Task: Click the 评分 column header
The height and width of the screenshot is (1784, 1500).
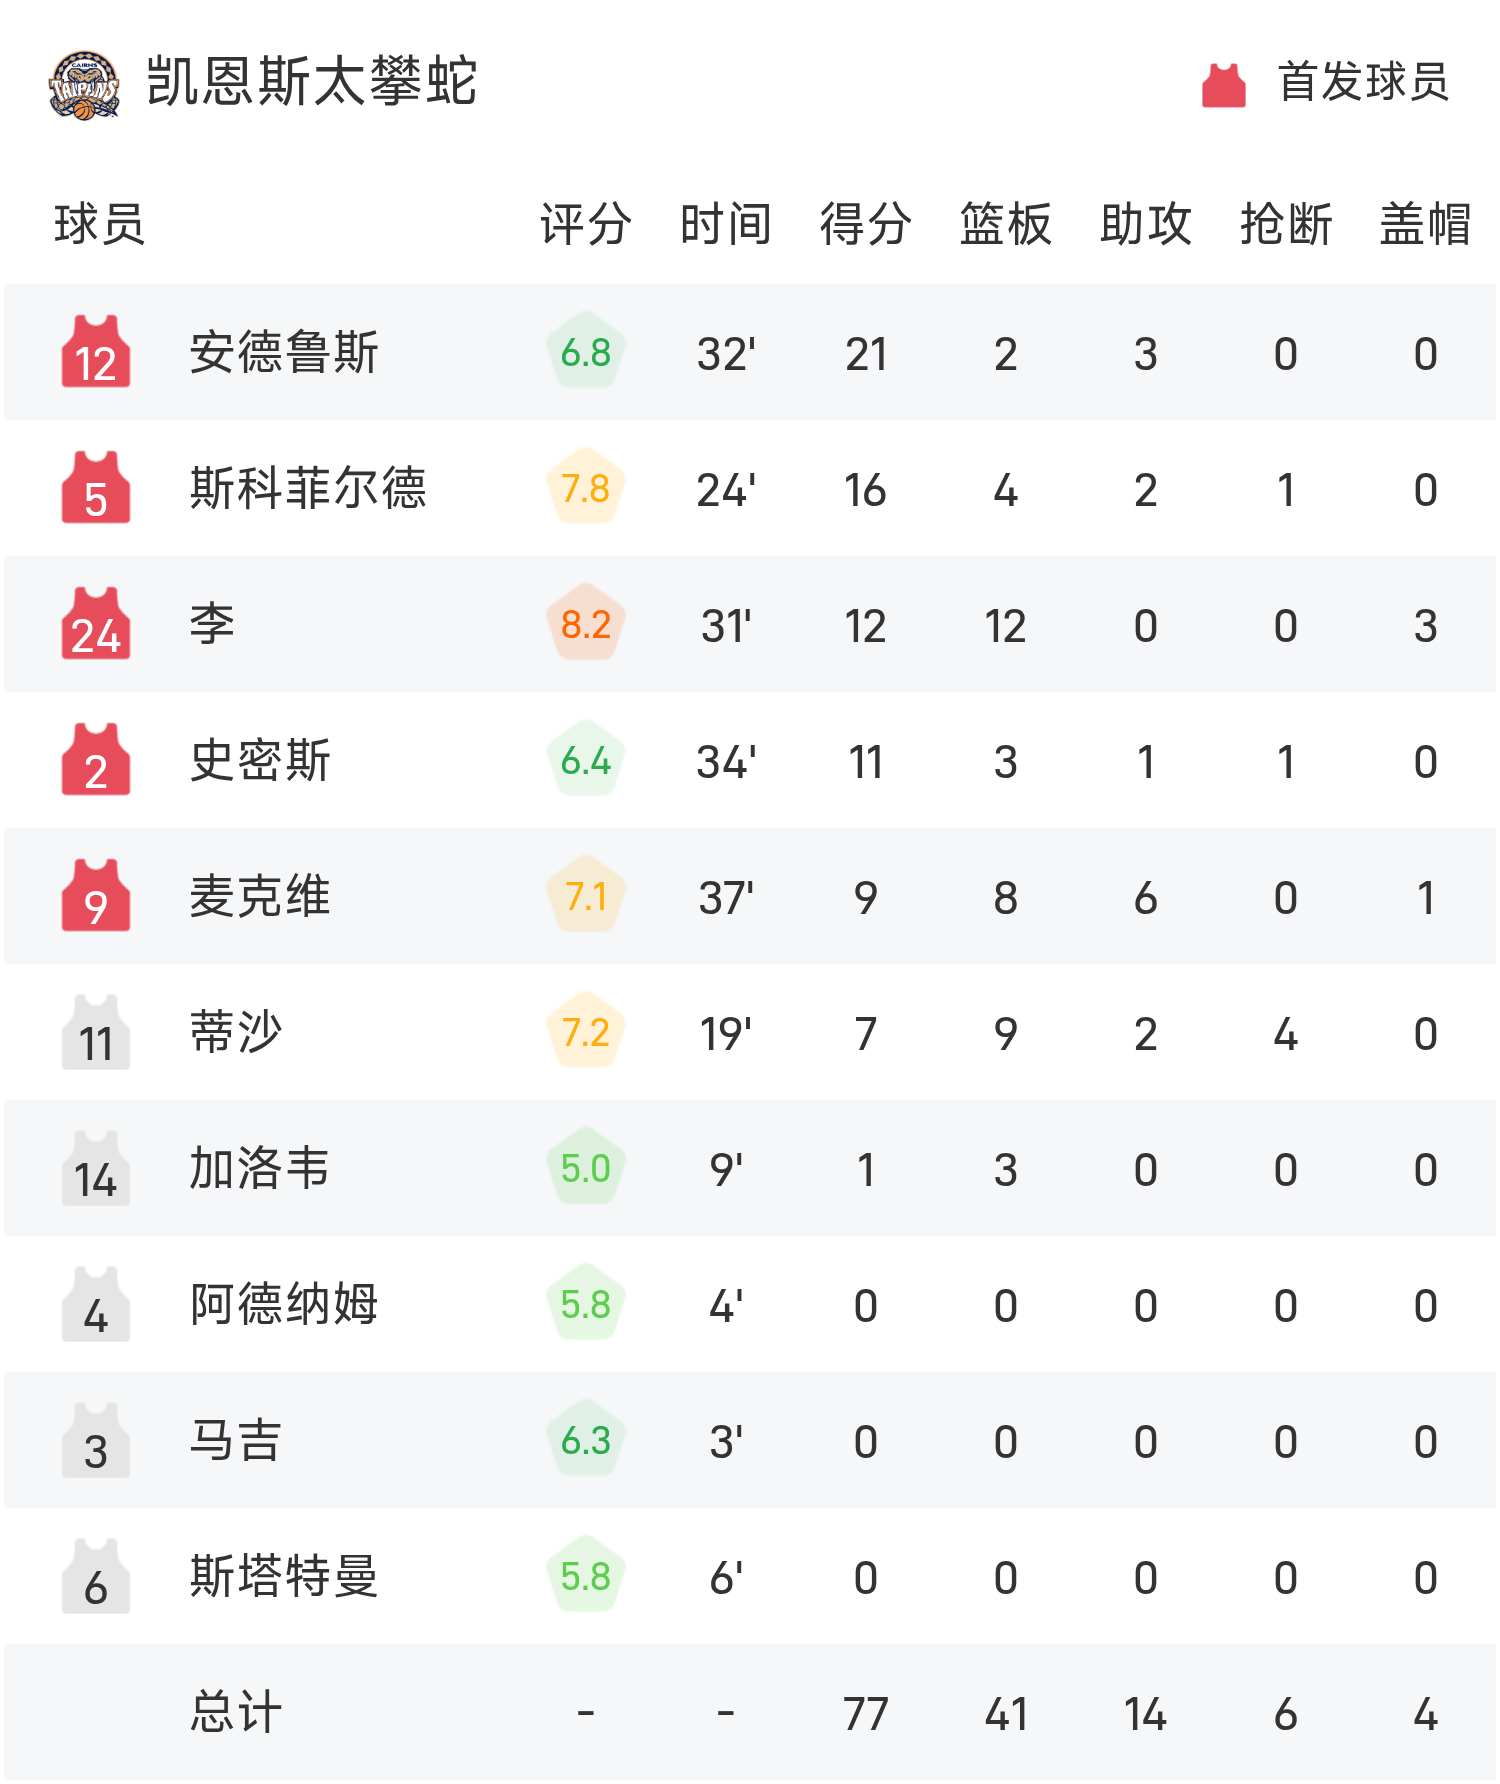Action: (586, 224)
